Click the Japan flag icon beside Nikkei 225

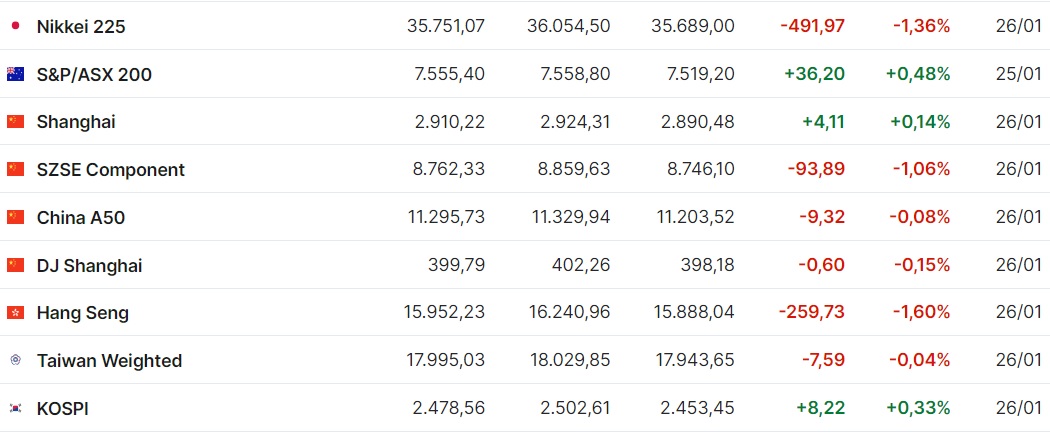15,26
